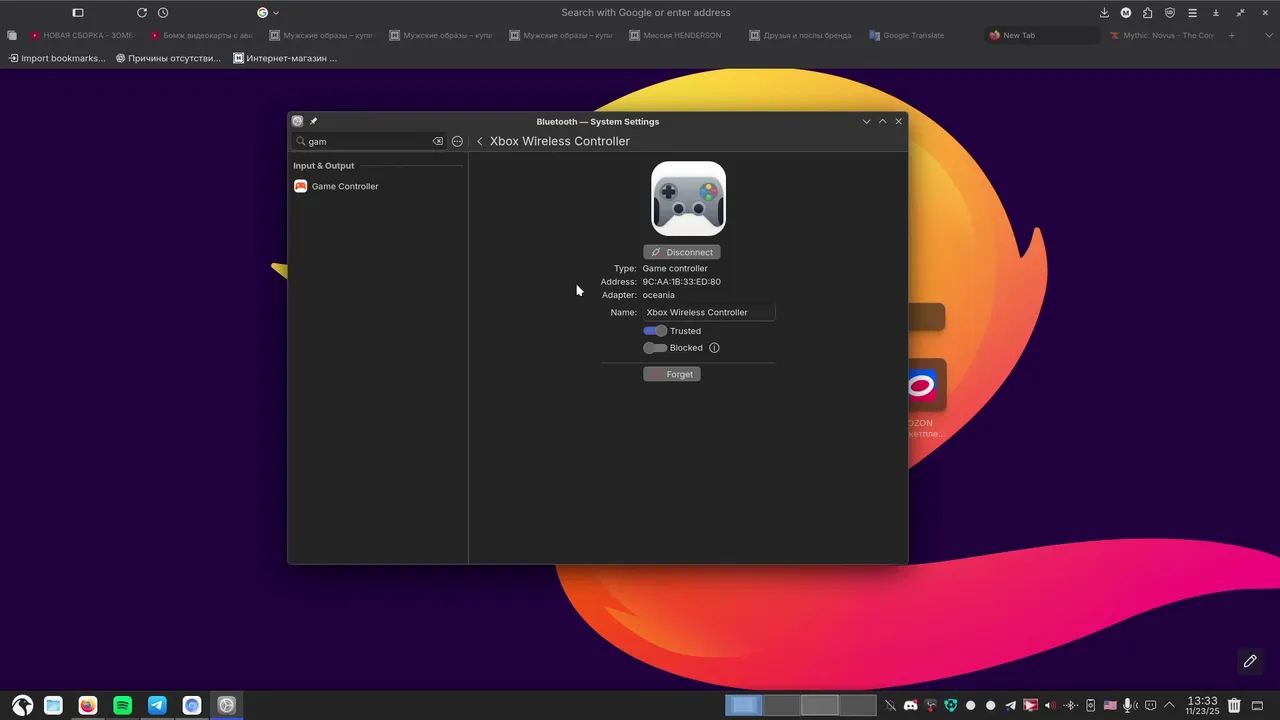Viewport: 1280px width, 720px height.
Task: Open the volume tray icon
Action: [1050, 705]
